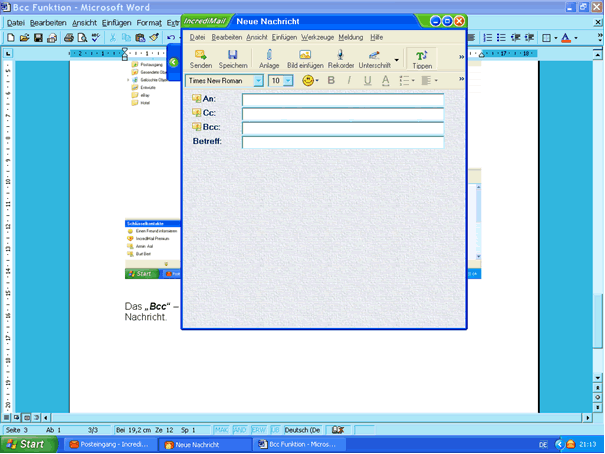
Task: Apply Word font color red A
Action: (566, 37)
